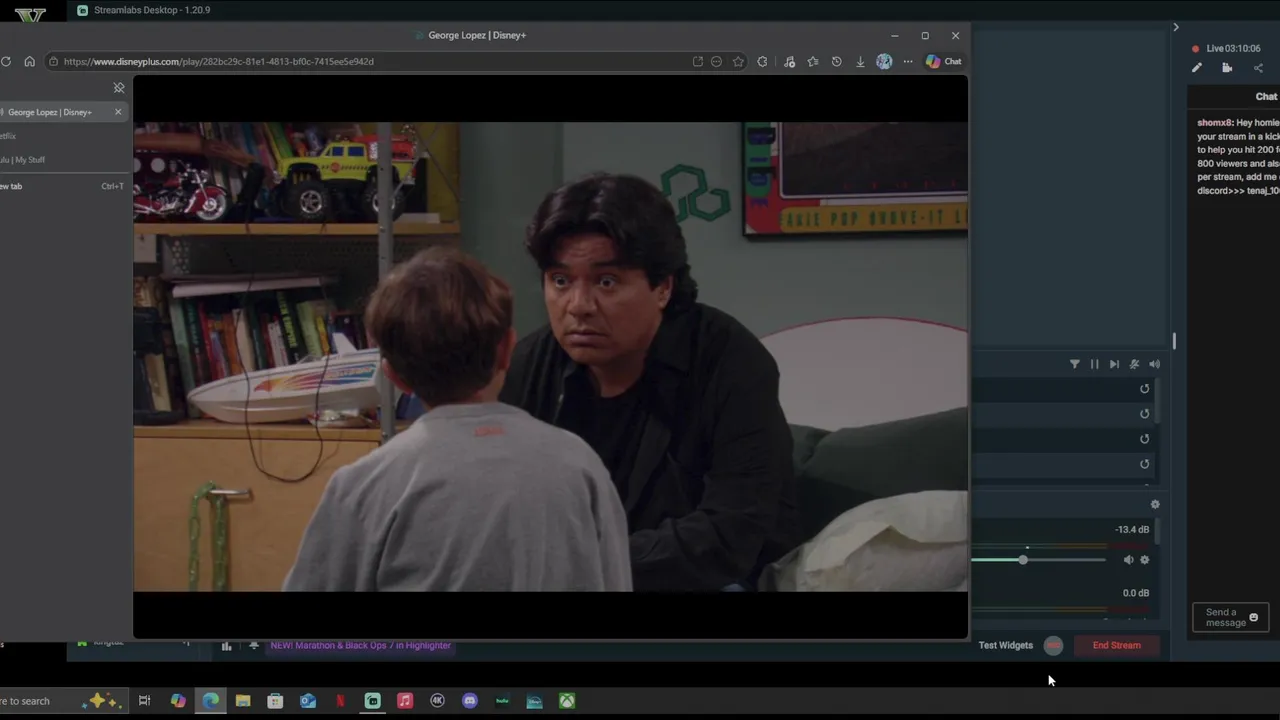The width and height of the screenshot is (1280, 720).
Task: Open Xbox app from taskbar
Action: click(567, 701)
